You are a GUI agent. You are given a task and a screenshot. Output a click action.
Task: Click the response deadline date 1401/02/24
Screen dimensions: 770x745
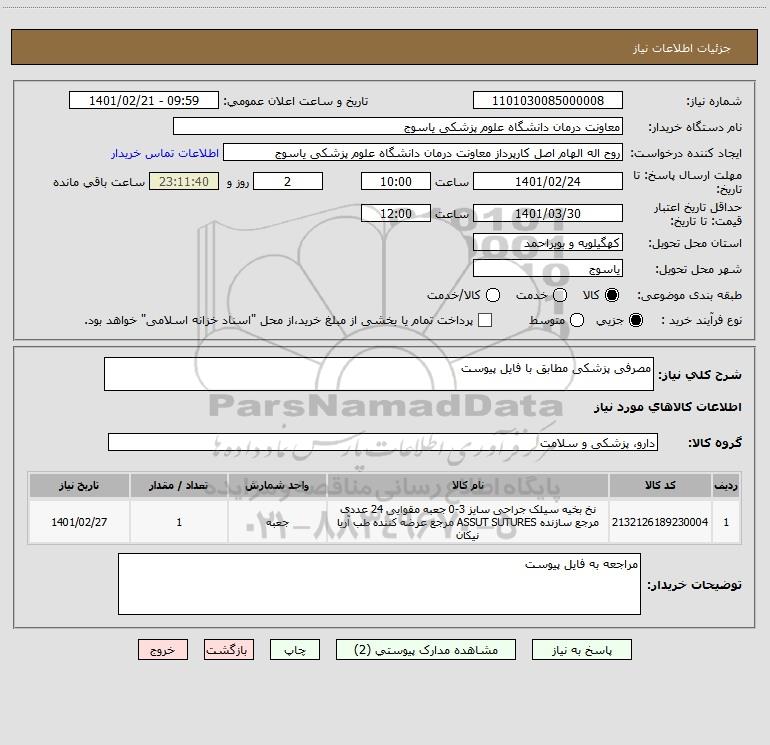point(548,181)
